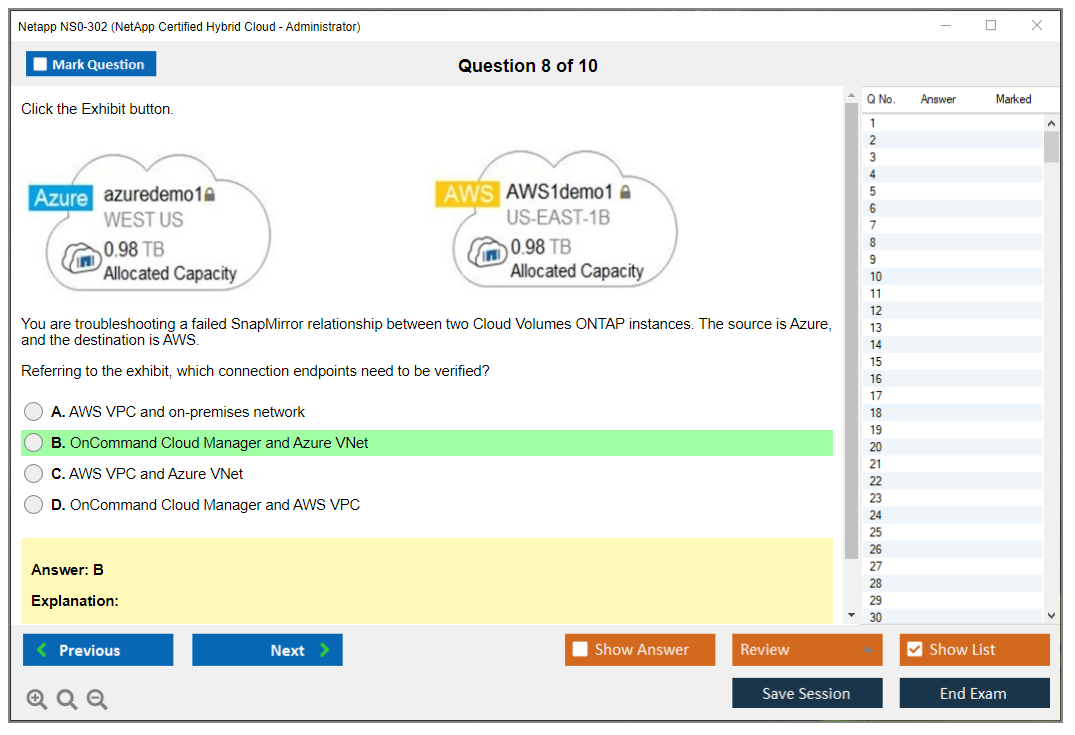Go back to the Previous question
1075x735 pixels.
[98, 650]
